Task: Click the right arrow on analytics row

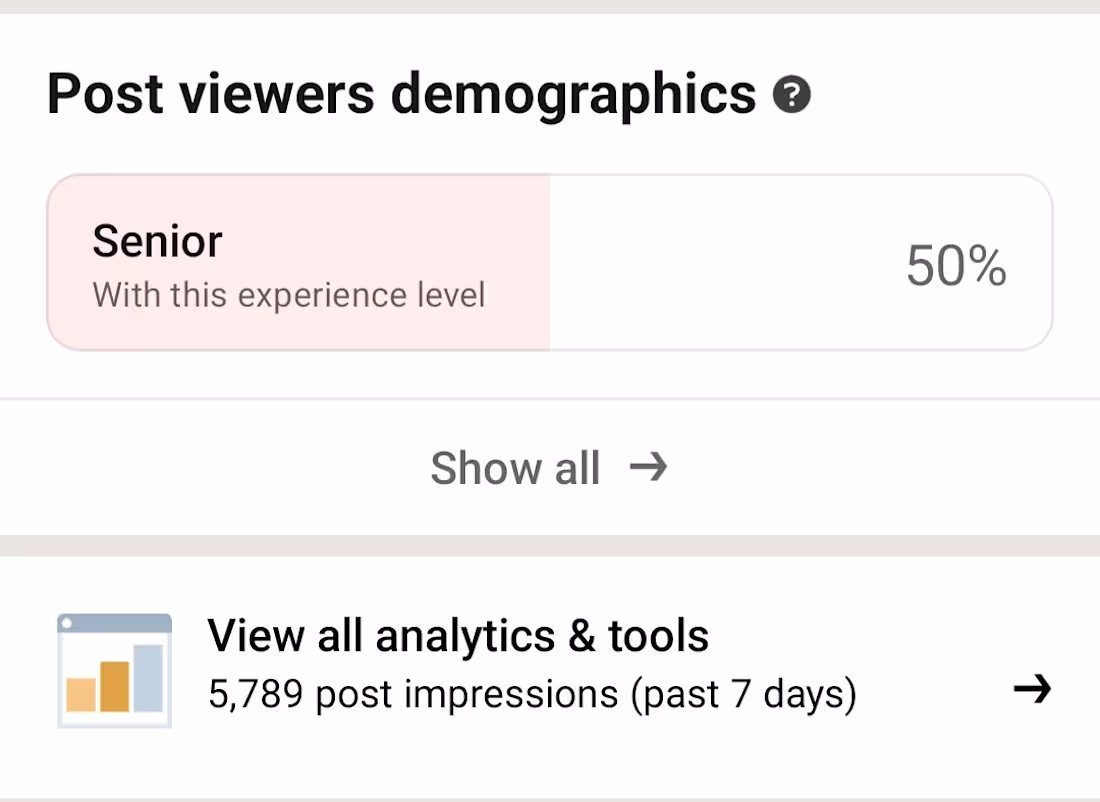Action: [1032, 688]
